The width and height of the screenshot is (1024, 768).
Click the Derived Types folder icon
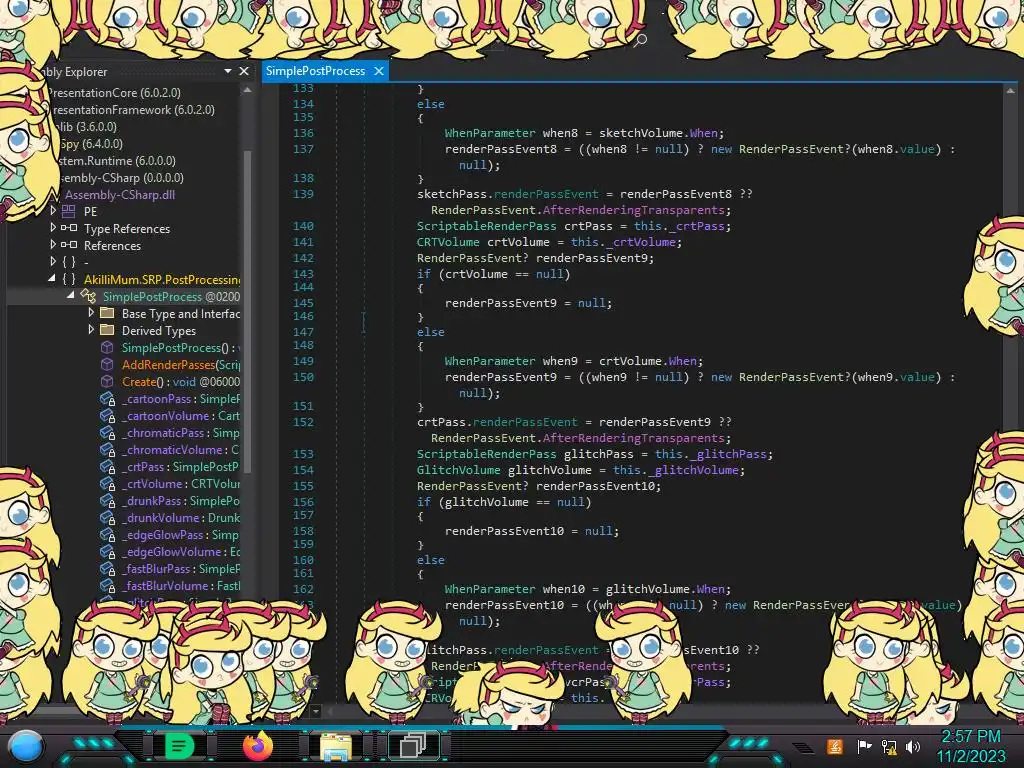[x=107, y=330]
